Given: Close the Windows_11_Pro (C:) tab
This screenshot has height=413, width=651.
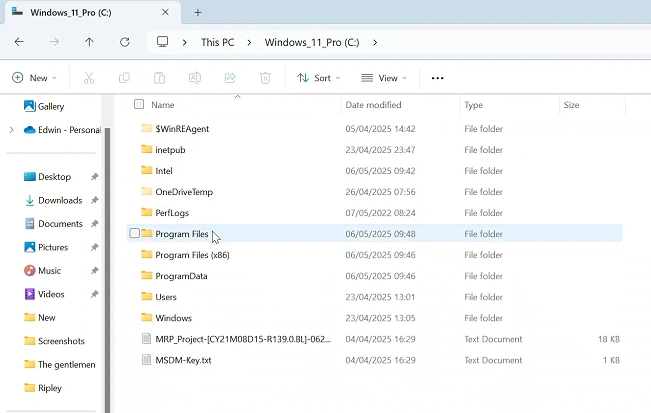Looking at the screenshot, I should [165, 12].
